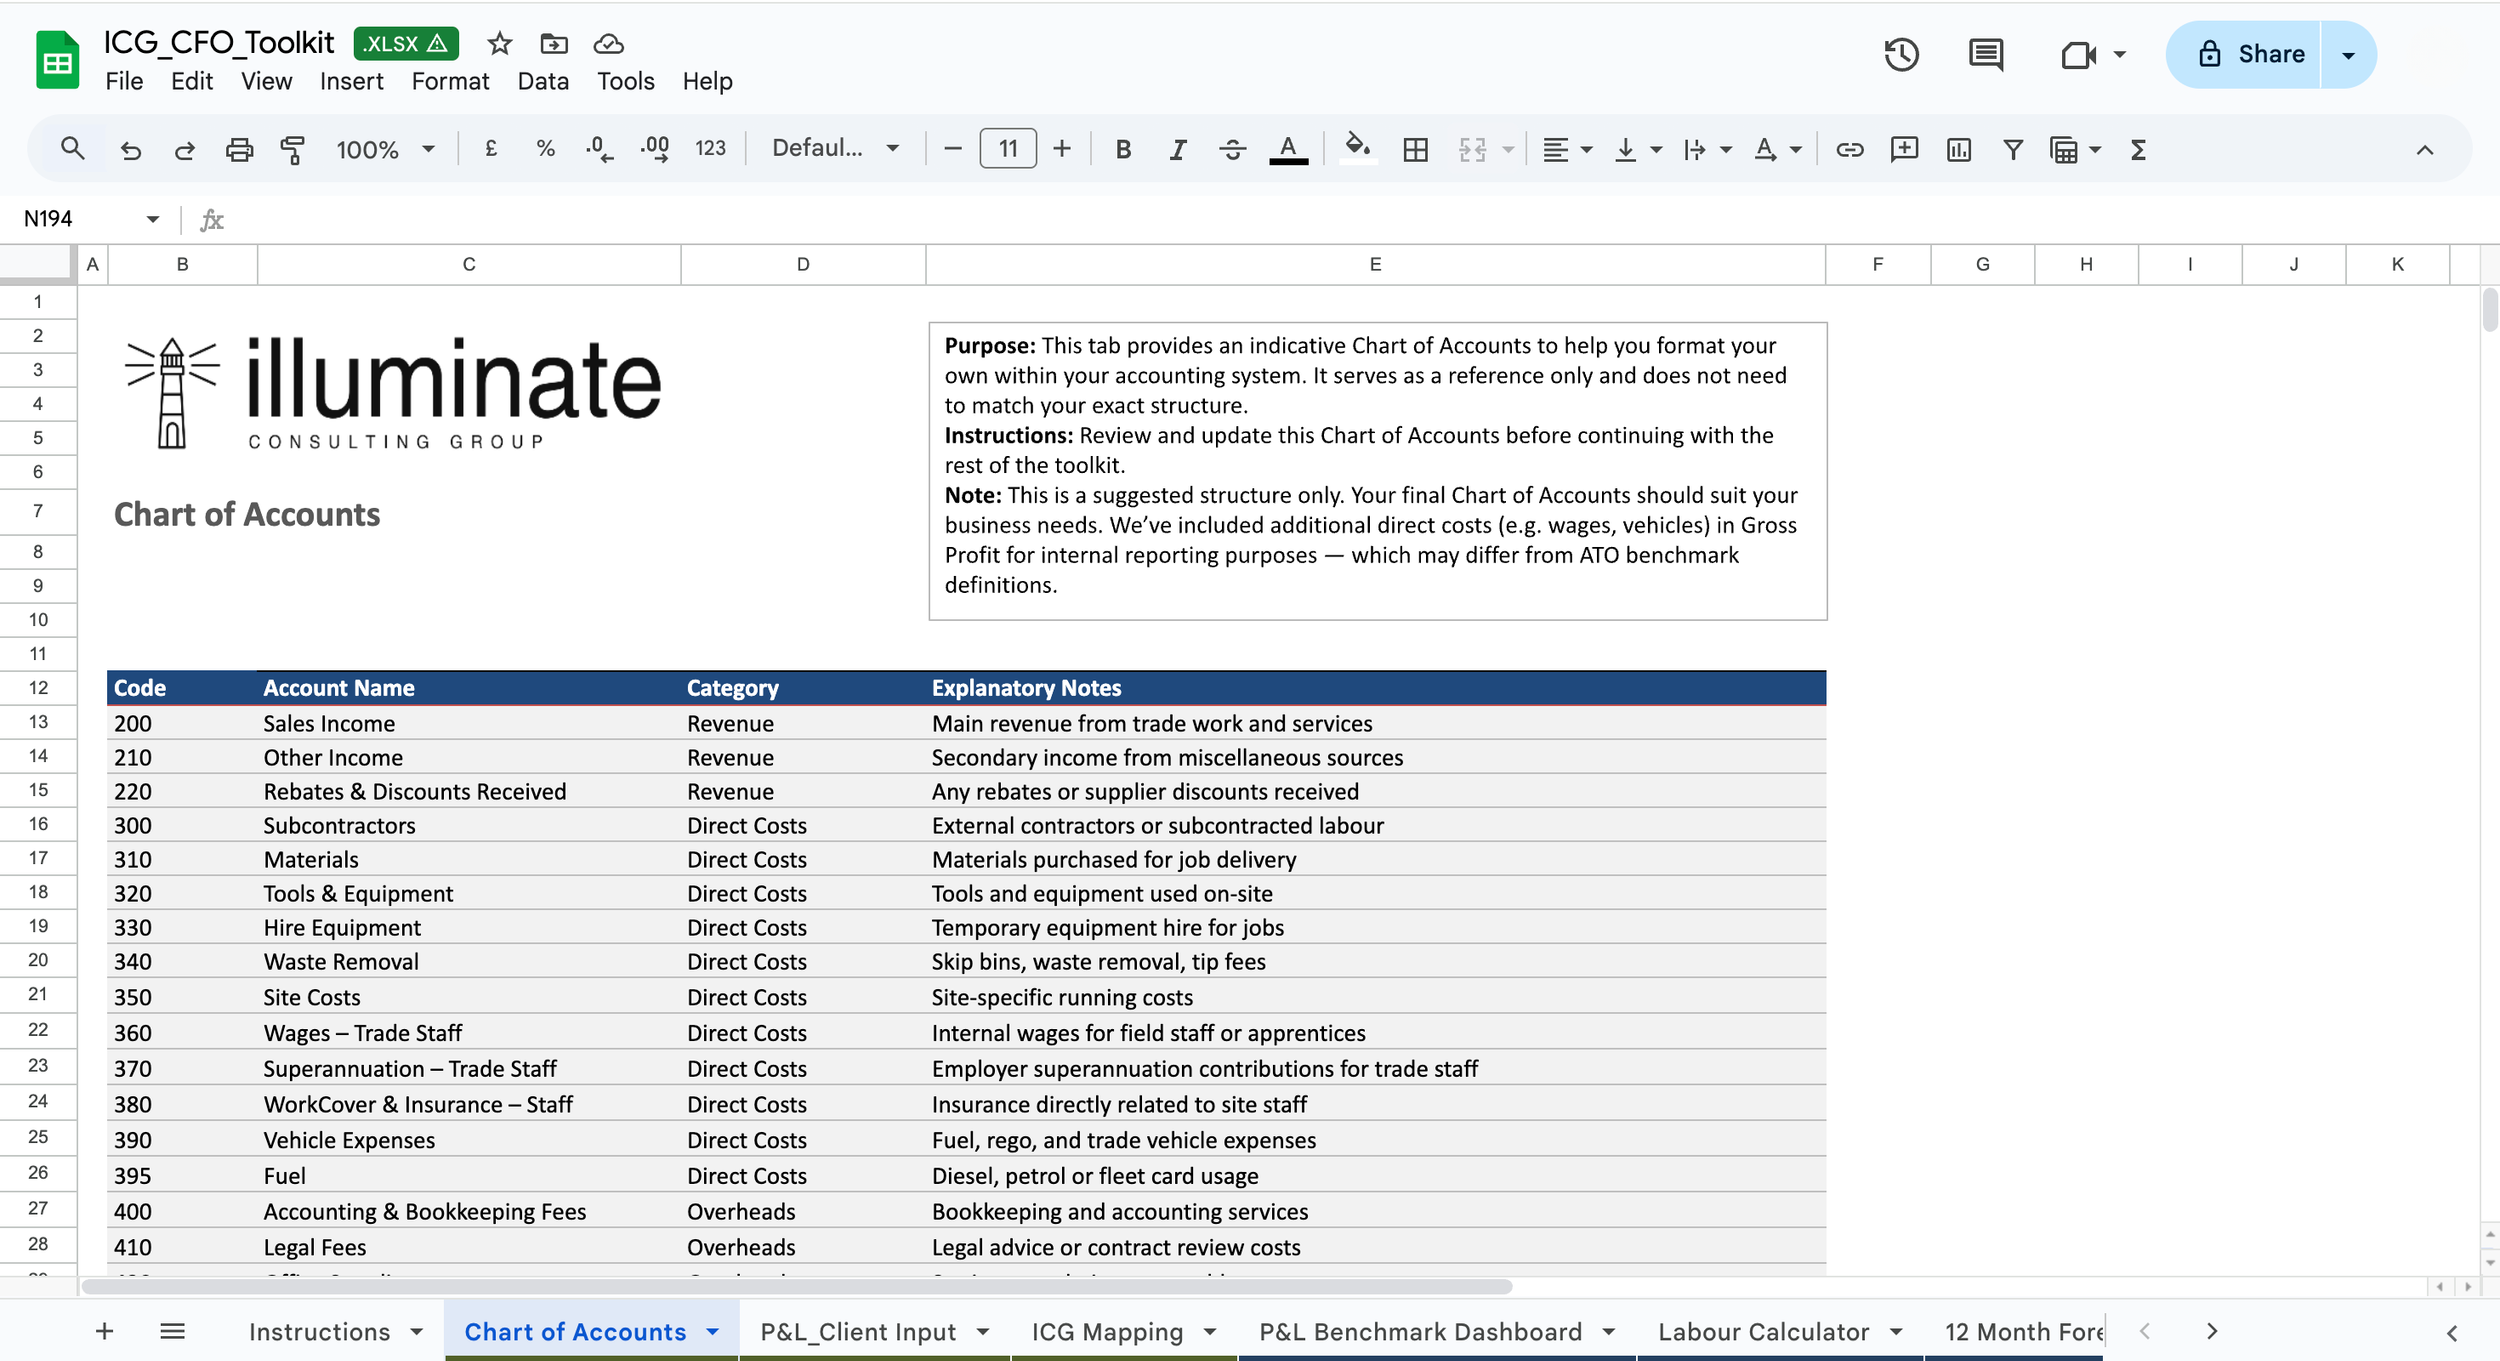Open the comments panel icon
The image size is (2500, 1361).
pyautogui.click(x=1985, y=54)
